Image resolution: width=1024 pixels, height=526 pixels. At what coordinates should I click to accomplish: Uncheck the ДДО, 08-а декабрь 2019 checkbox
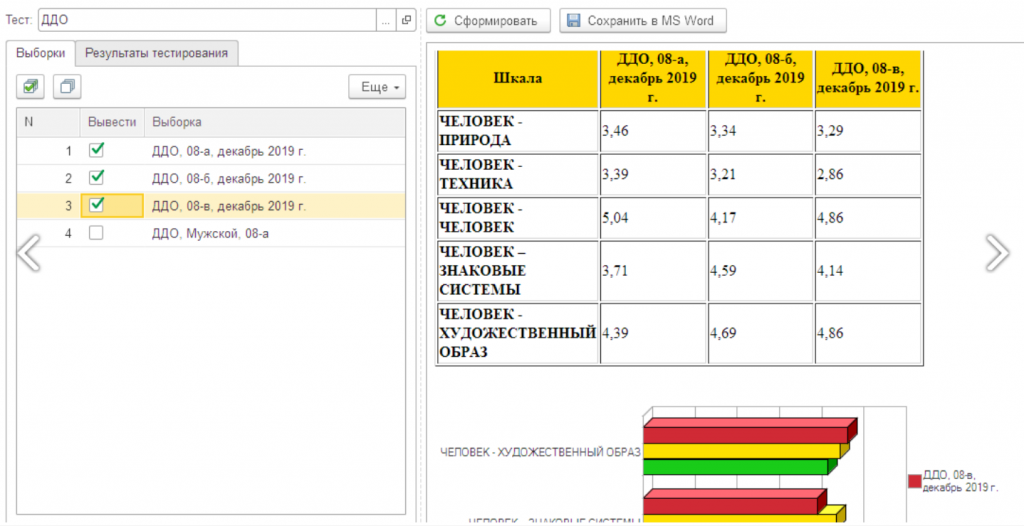(97, 150)
